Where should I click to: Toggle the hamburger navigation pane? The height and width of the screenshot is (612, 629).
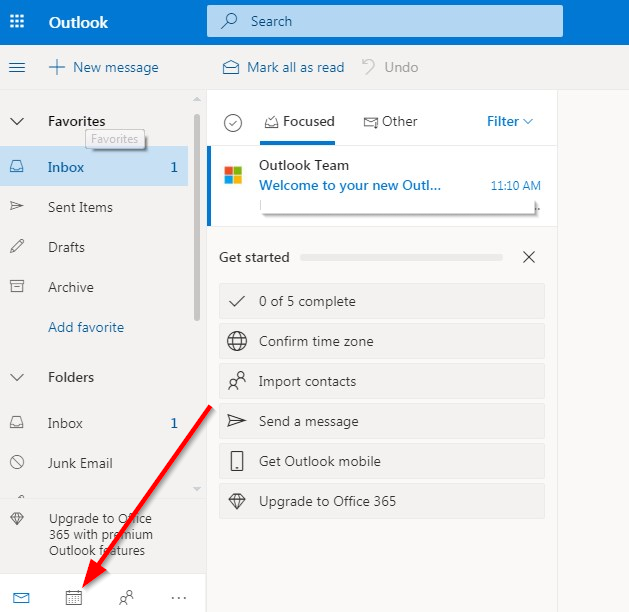pos(17,67)
